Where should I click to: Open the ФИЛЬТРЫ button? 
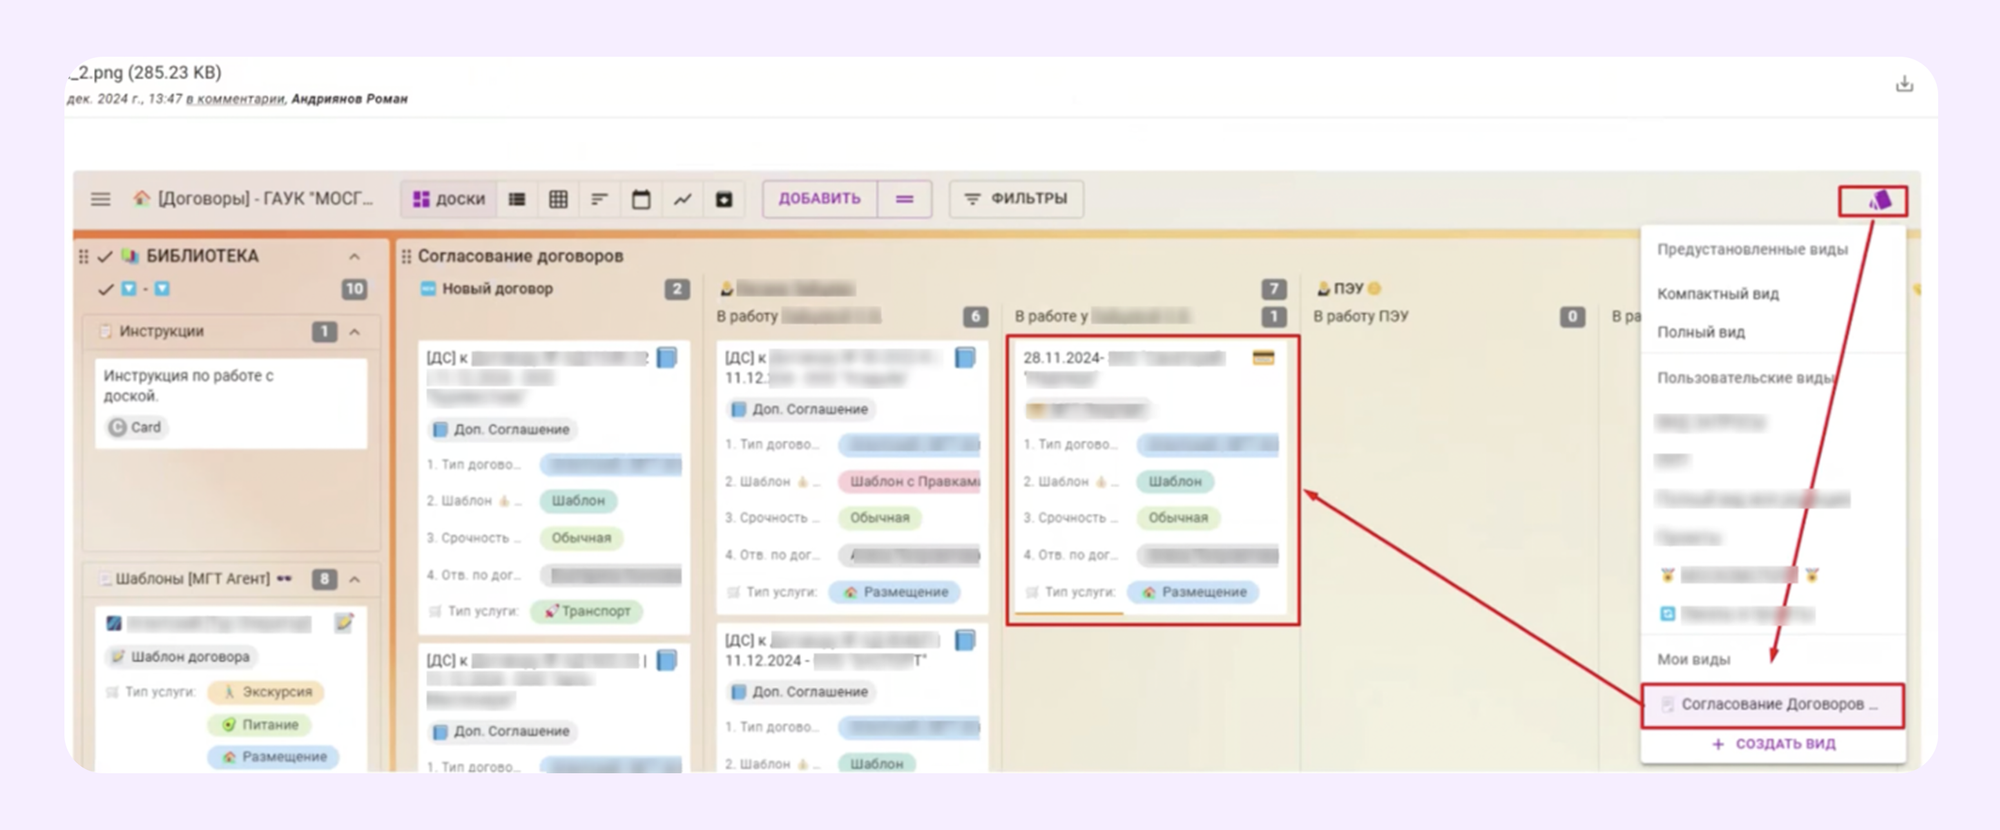coord(1015,199)
